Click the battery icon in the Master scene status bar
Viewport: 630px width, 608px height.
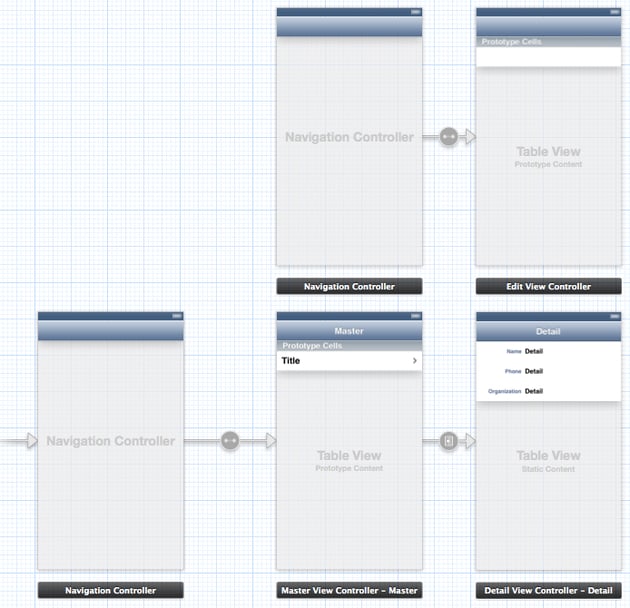[x=415, y=316]
